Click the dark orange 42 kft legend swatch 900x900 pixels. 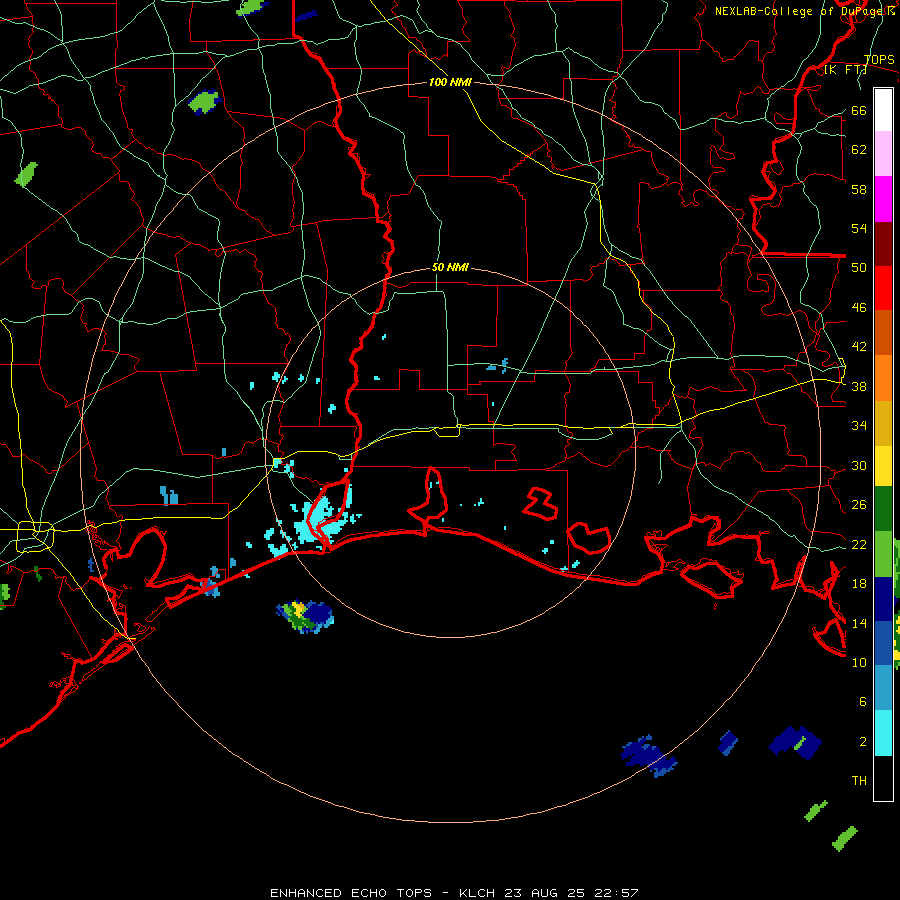[883, 333]
